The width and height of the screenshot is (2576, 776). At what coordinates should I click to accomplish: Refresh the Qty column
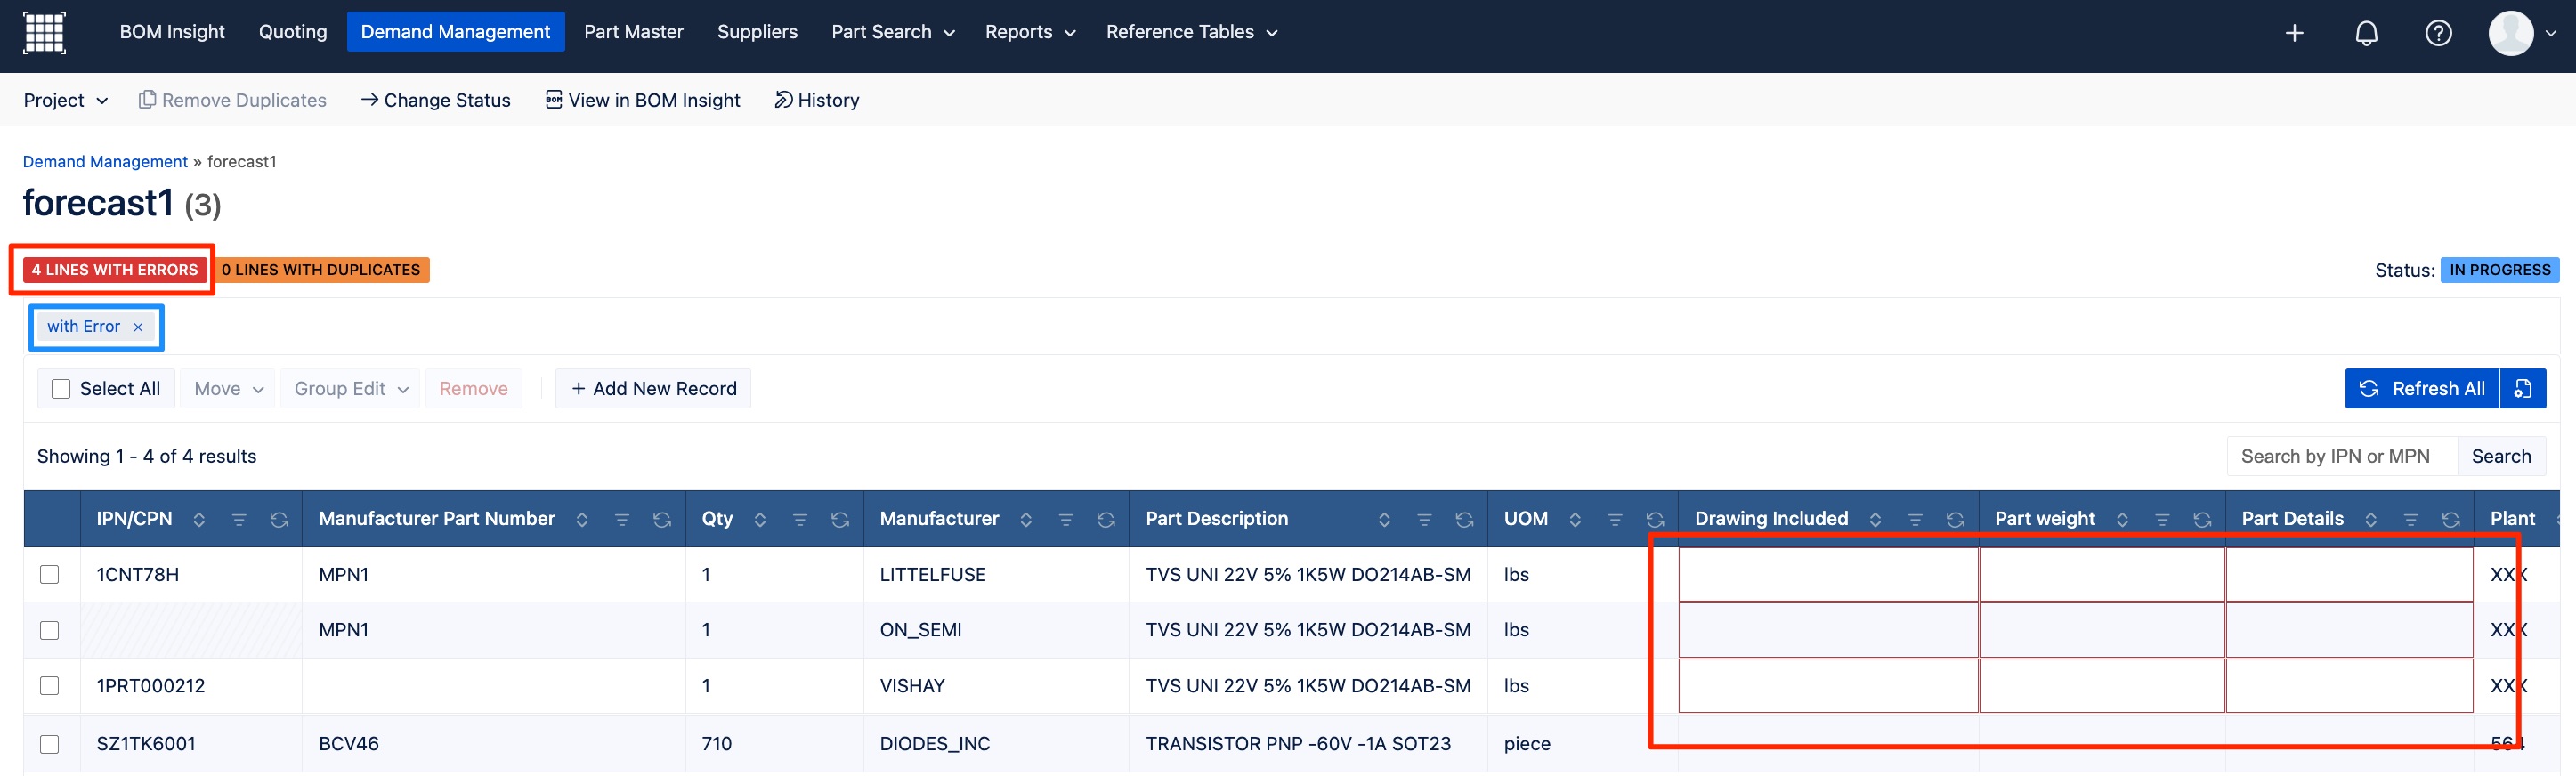click(840, 519)
